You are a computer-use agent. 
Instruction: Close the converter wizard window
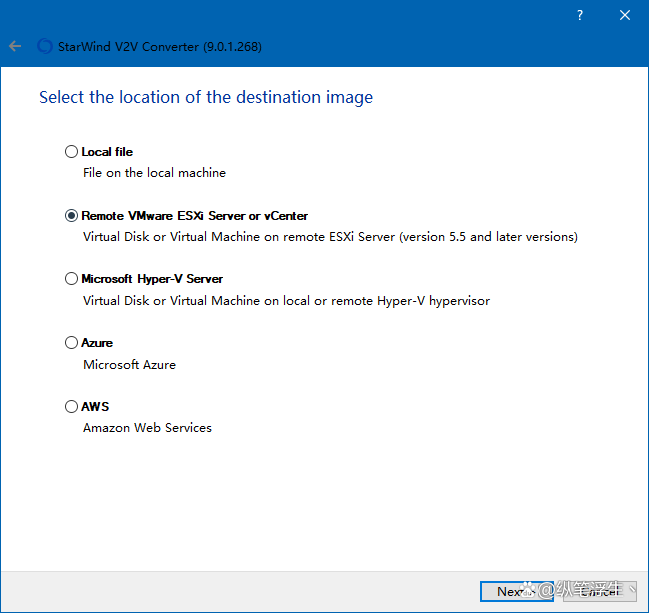(x=625, y=16)
